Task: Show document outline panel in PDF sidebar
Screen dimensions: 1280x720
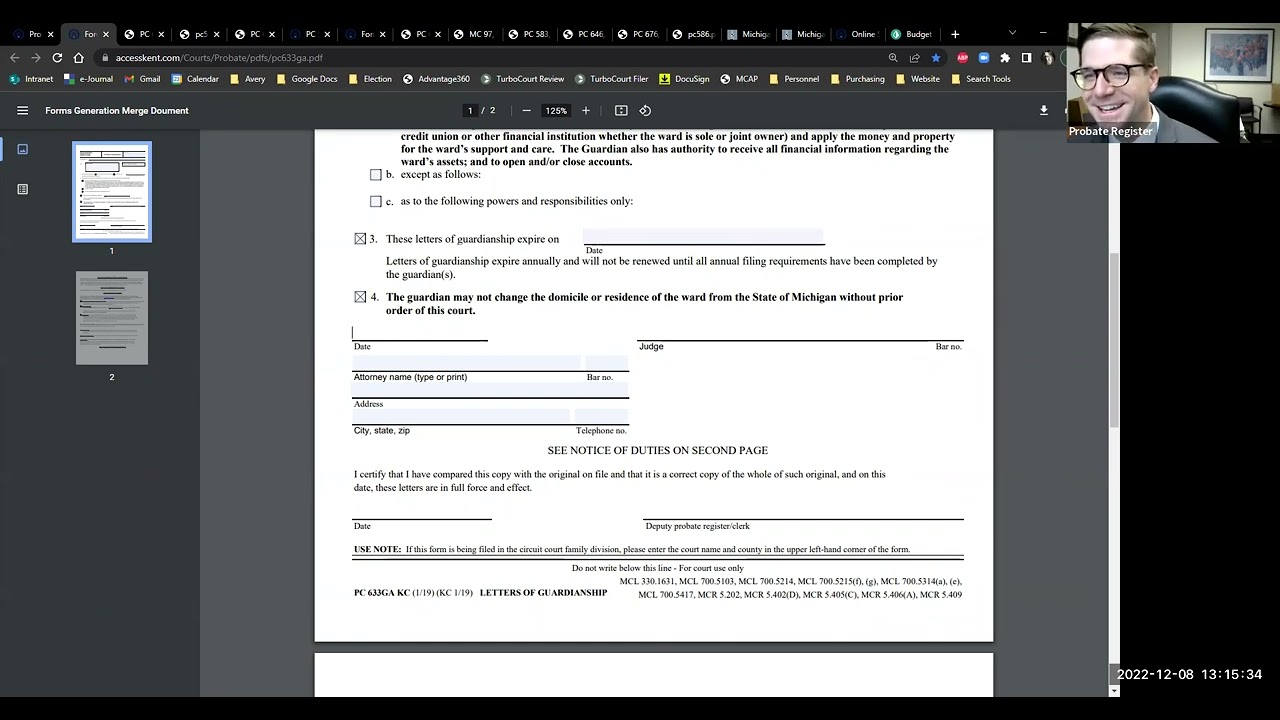Action: (22, 189)
